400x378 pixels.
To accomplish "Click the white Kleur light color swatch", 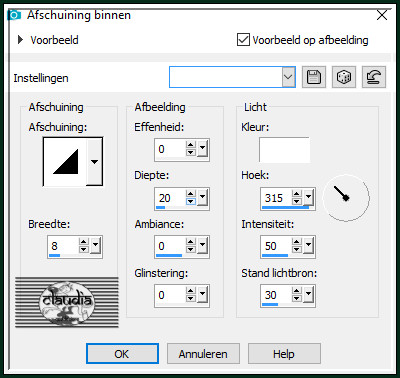I will [x=284, y=150].
